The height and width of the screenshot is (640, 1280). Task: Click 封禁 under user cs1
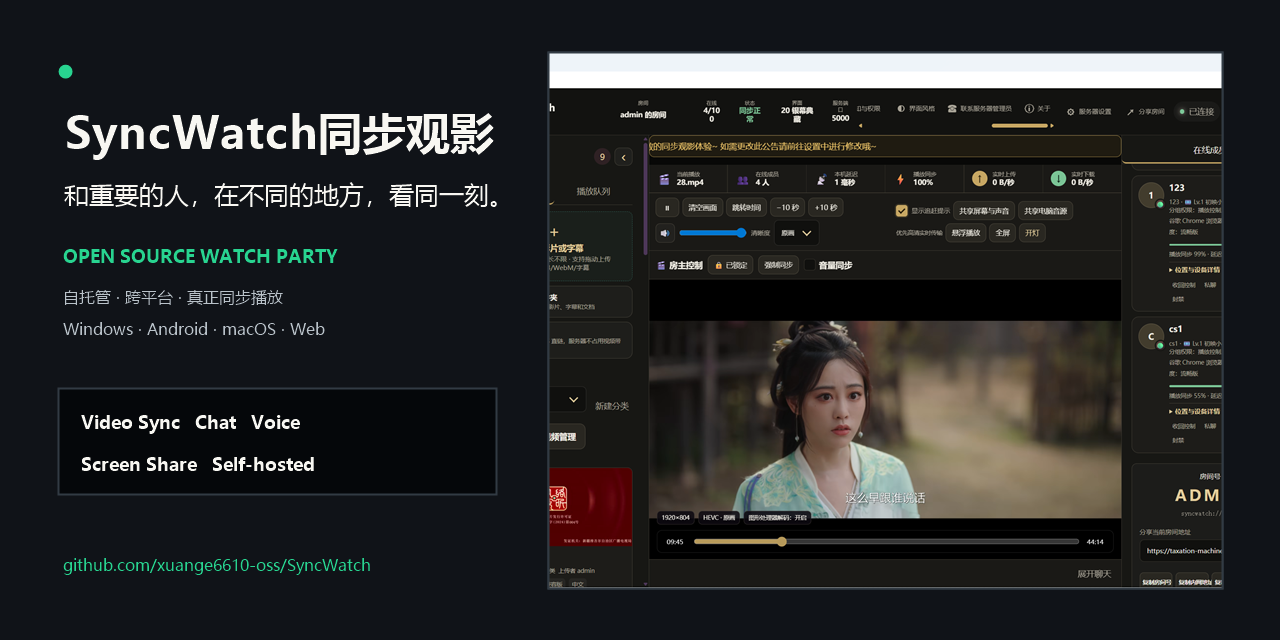click(x=1178, y=440)
